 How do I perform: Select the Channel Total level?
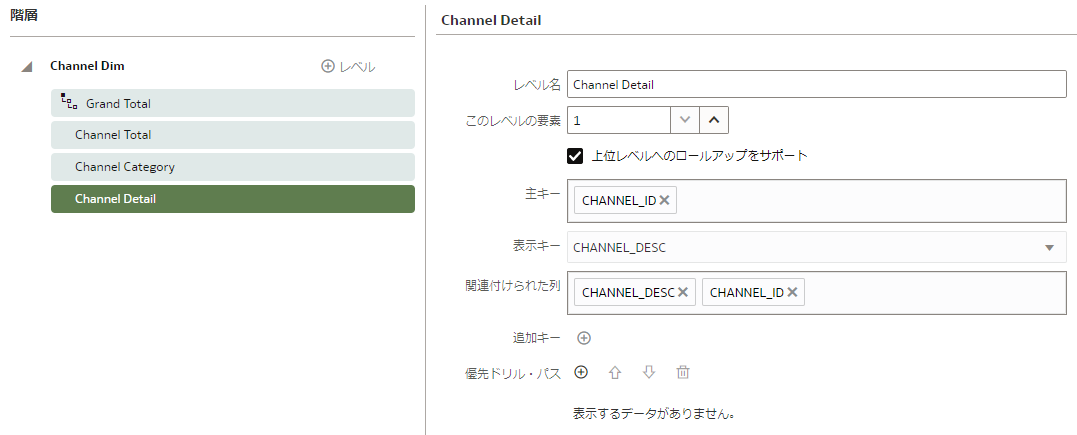tap(233, 135)
